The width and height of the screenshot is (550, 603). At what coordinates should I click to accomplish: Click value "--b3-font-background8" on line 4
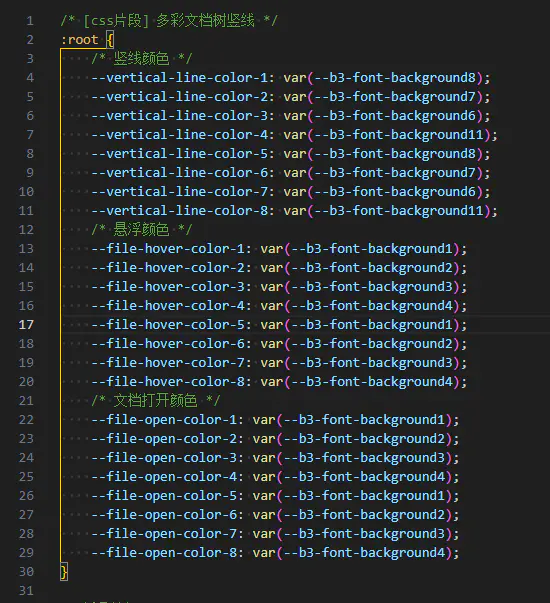click(x=395, y=78)
